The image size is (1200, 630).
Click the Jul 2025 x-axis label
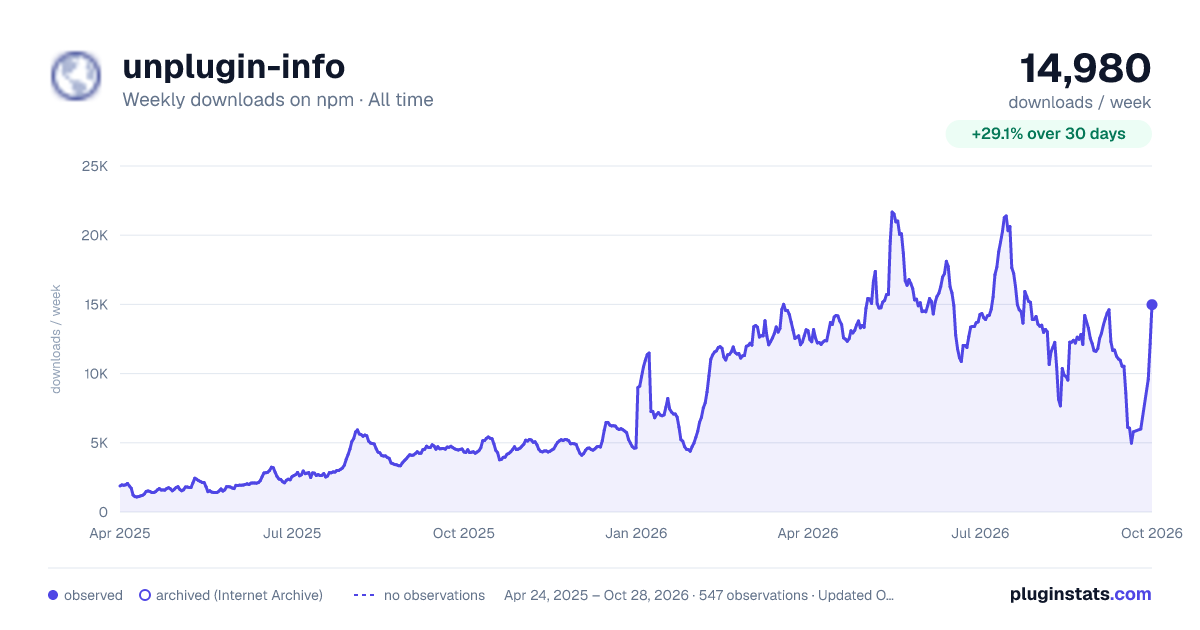coord(292,533)
